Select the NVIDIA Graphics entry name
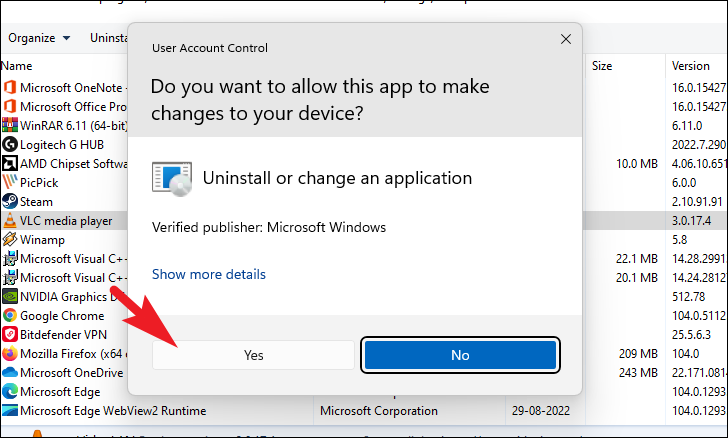This screenshot has width=728, height=438. (68, 297)
